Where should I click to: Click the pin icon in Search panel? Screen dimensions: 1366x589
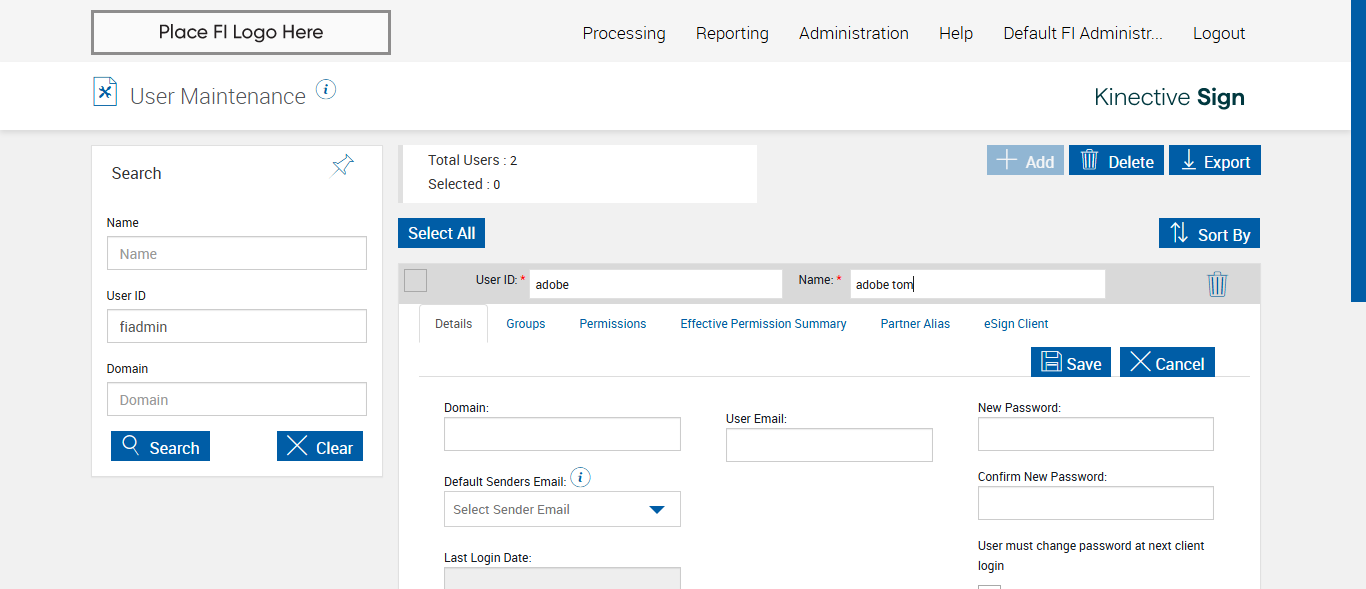click(x=343, y=165)
